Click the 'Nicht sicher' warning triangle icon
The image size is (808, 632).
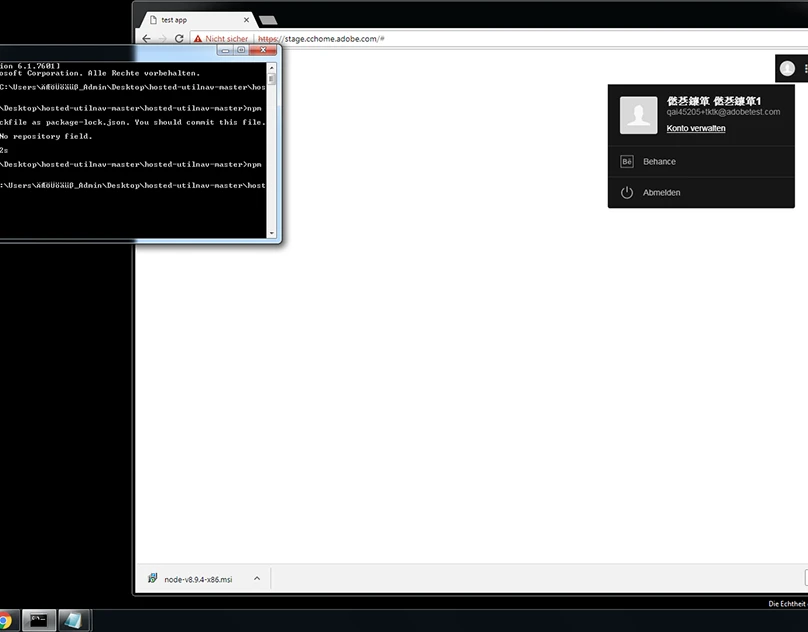pyautogui.click(x=198, y=39)
